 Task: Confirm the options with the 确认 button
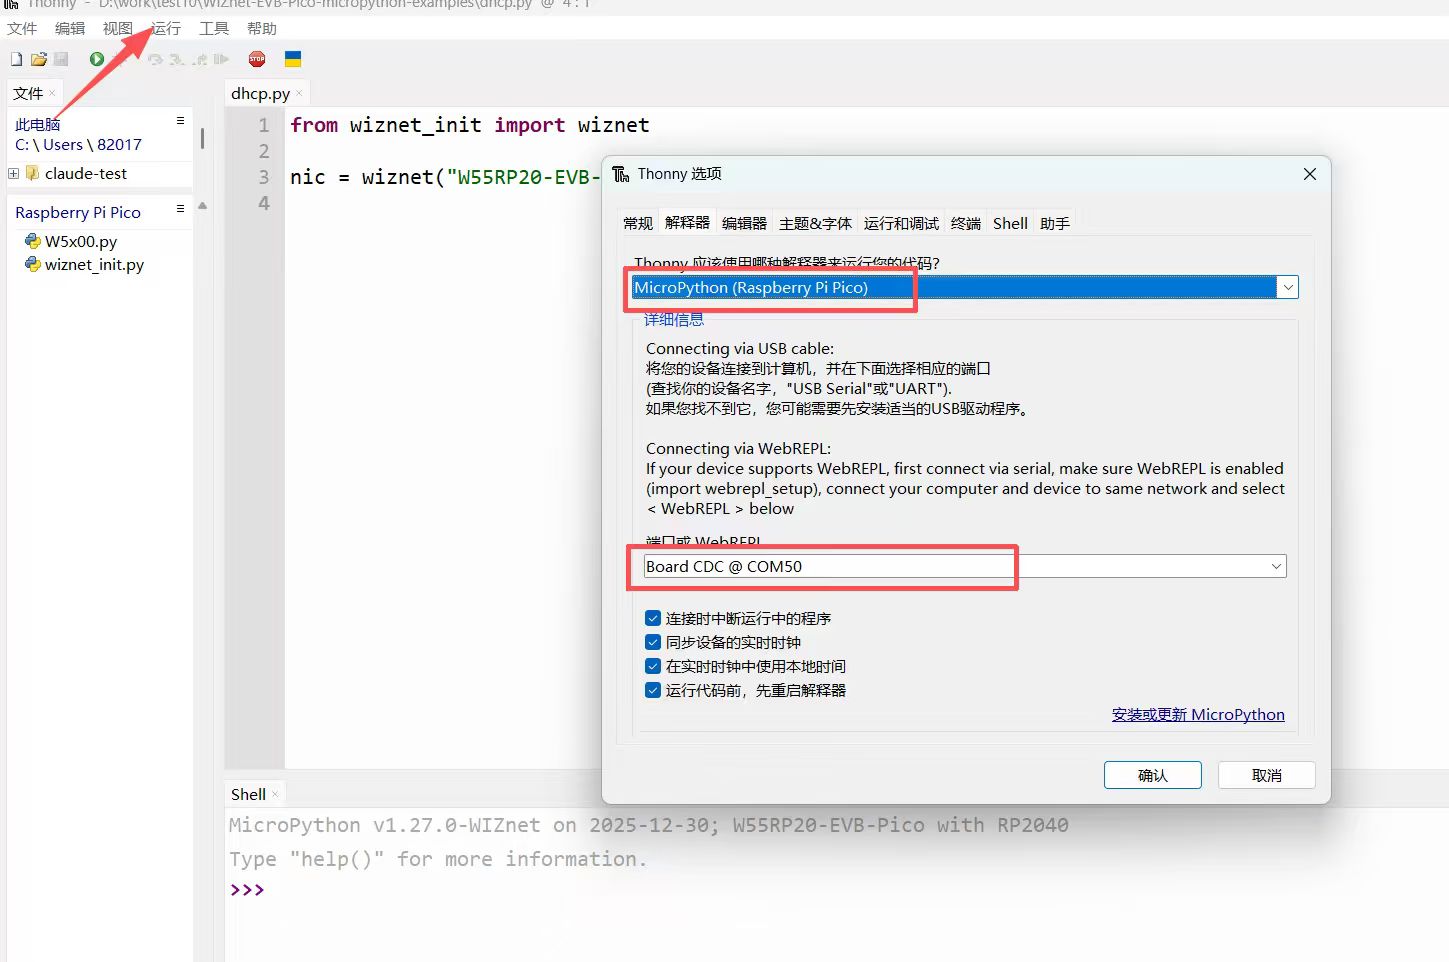1153,776
